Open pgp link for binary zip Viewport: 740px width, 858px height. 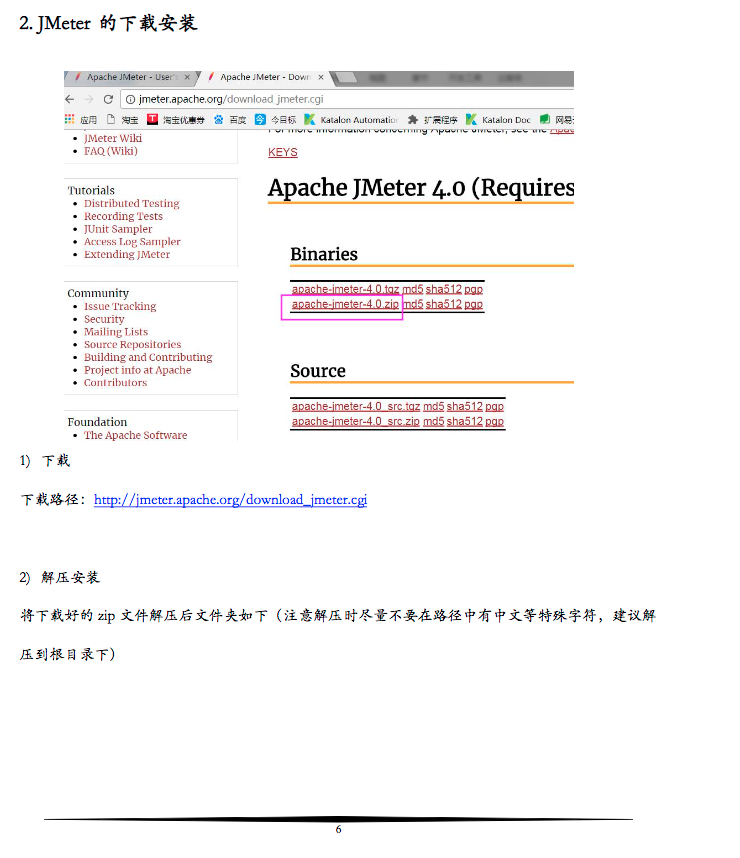click(473, 304)
